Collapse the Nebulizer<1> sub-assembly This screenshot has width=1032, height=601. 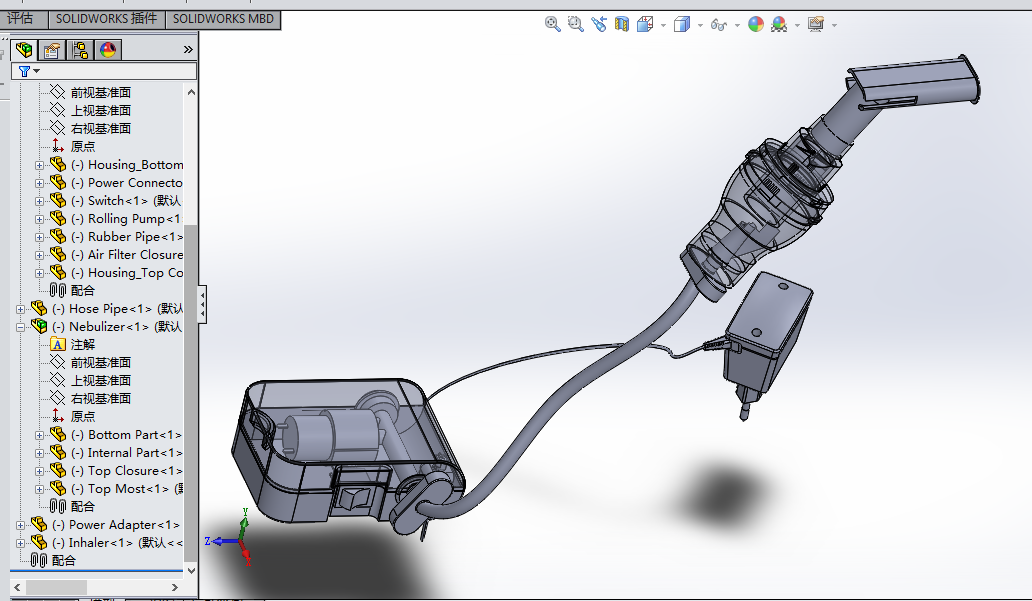[20, 327]
